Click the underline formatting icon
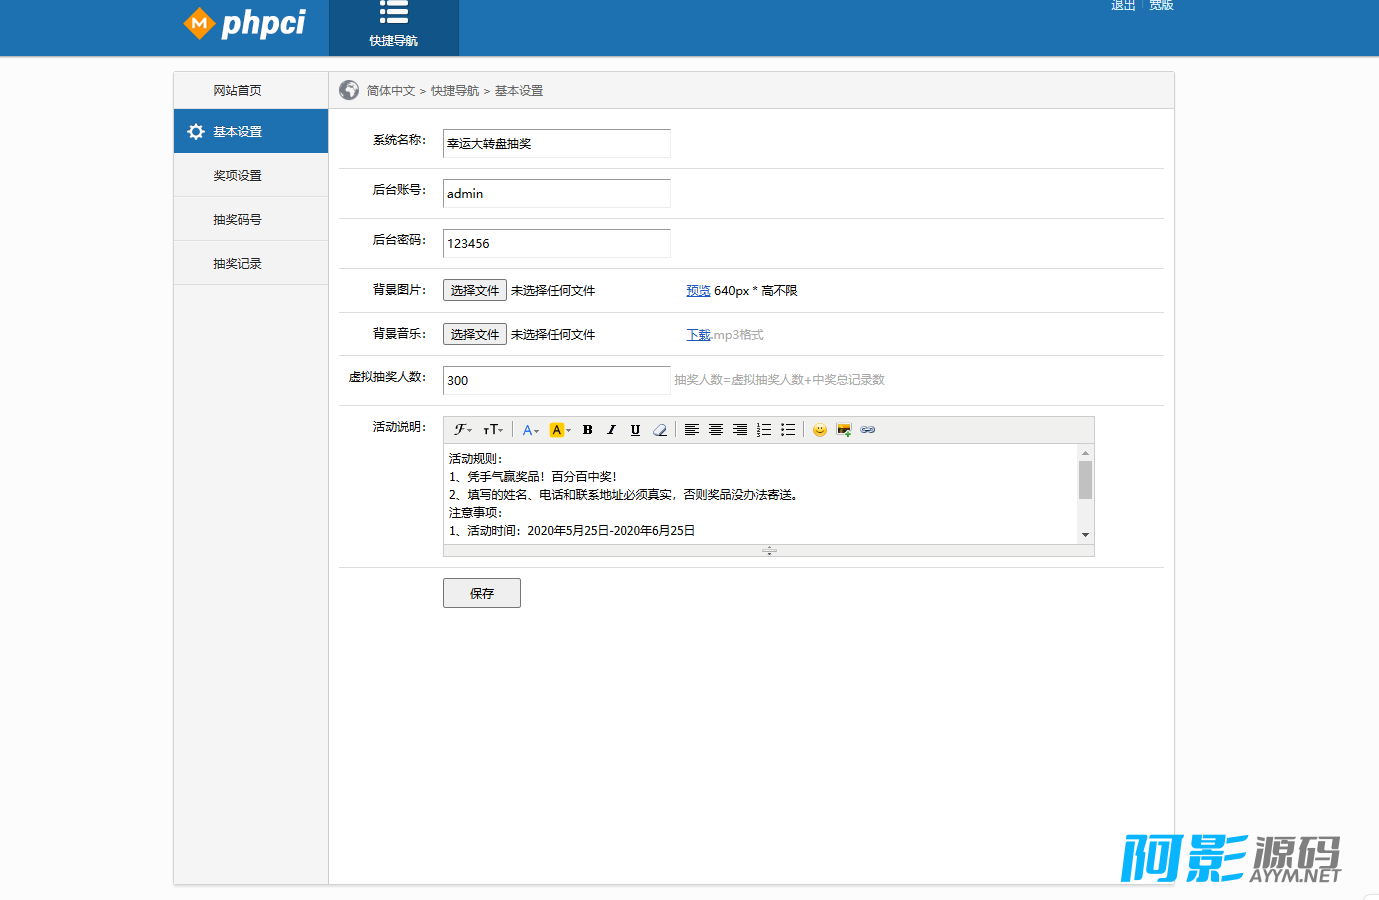The image size is (1379, 900). pyautogui.click(x=635, y=430)
